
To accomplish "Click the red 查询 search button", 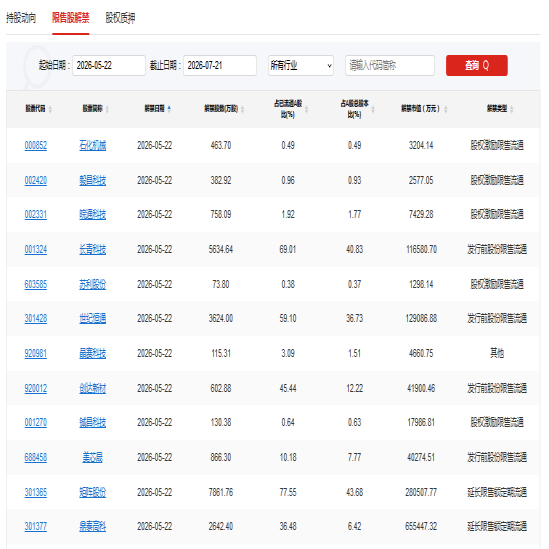I will [x=477, y=65].
